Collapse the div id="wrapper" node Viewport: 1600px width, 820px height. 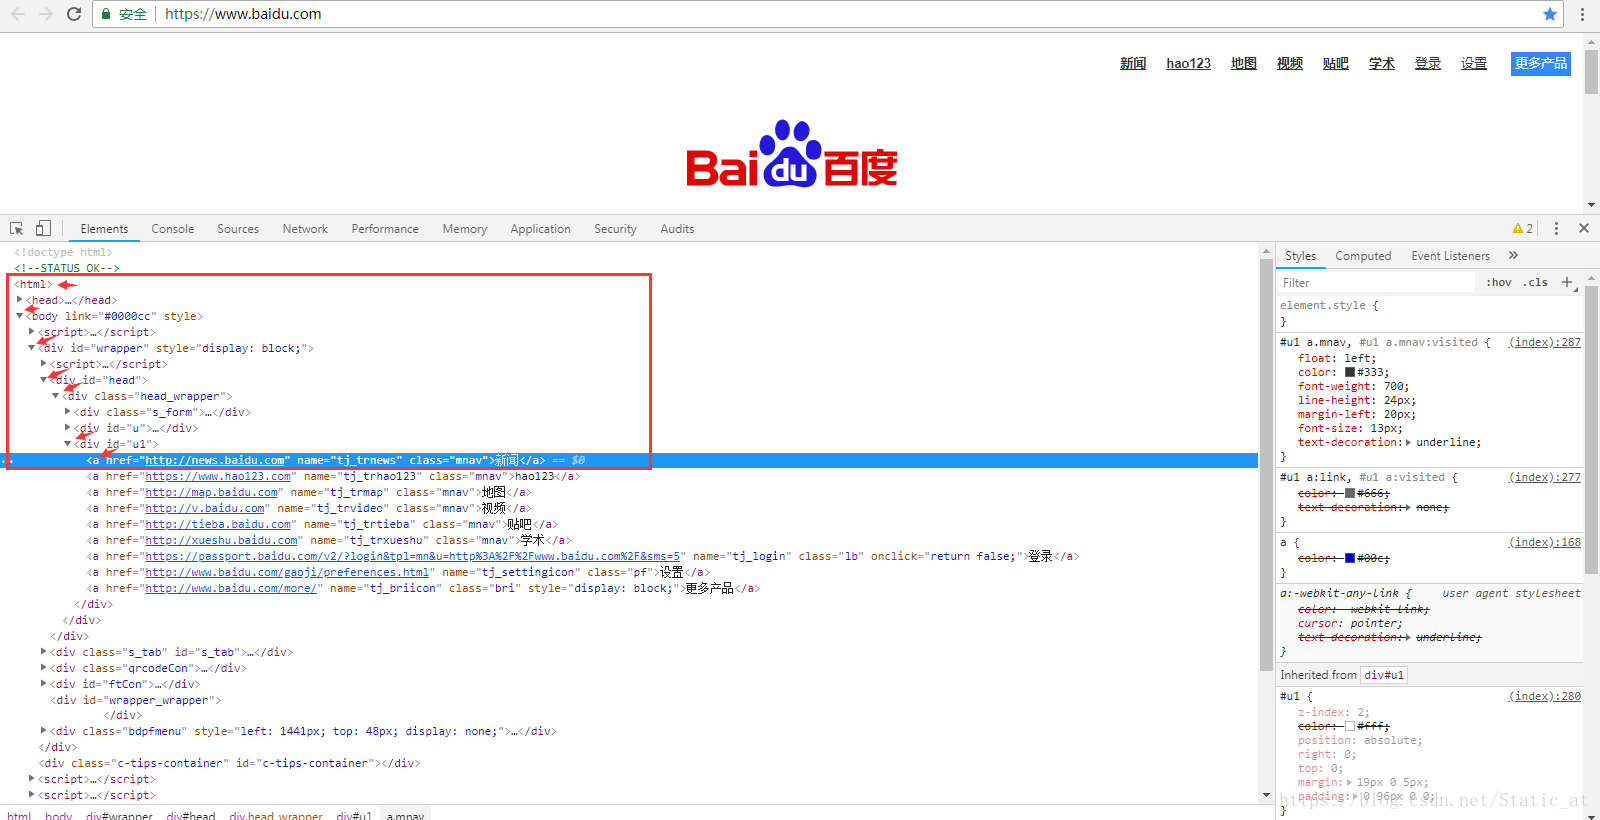[31, 348]
